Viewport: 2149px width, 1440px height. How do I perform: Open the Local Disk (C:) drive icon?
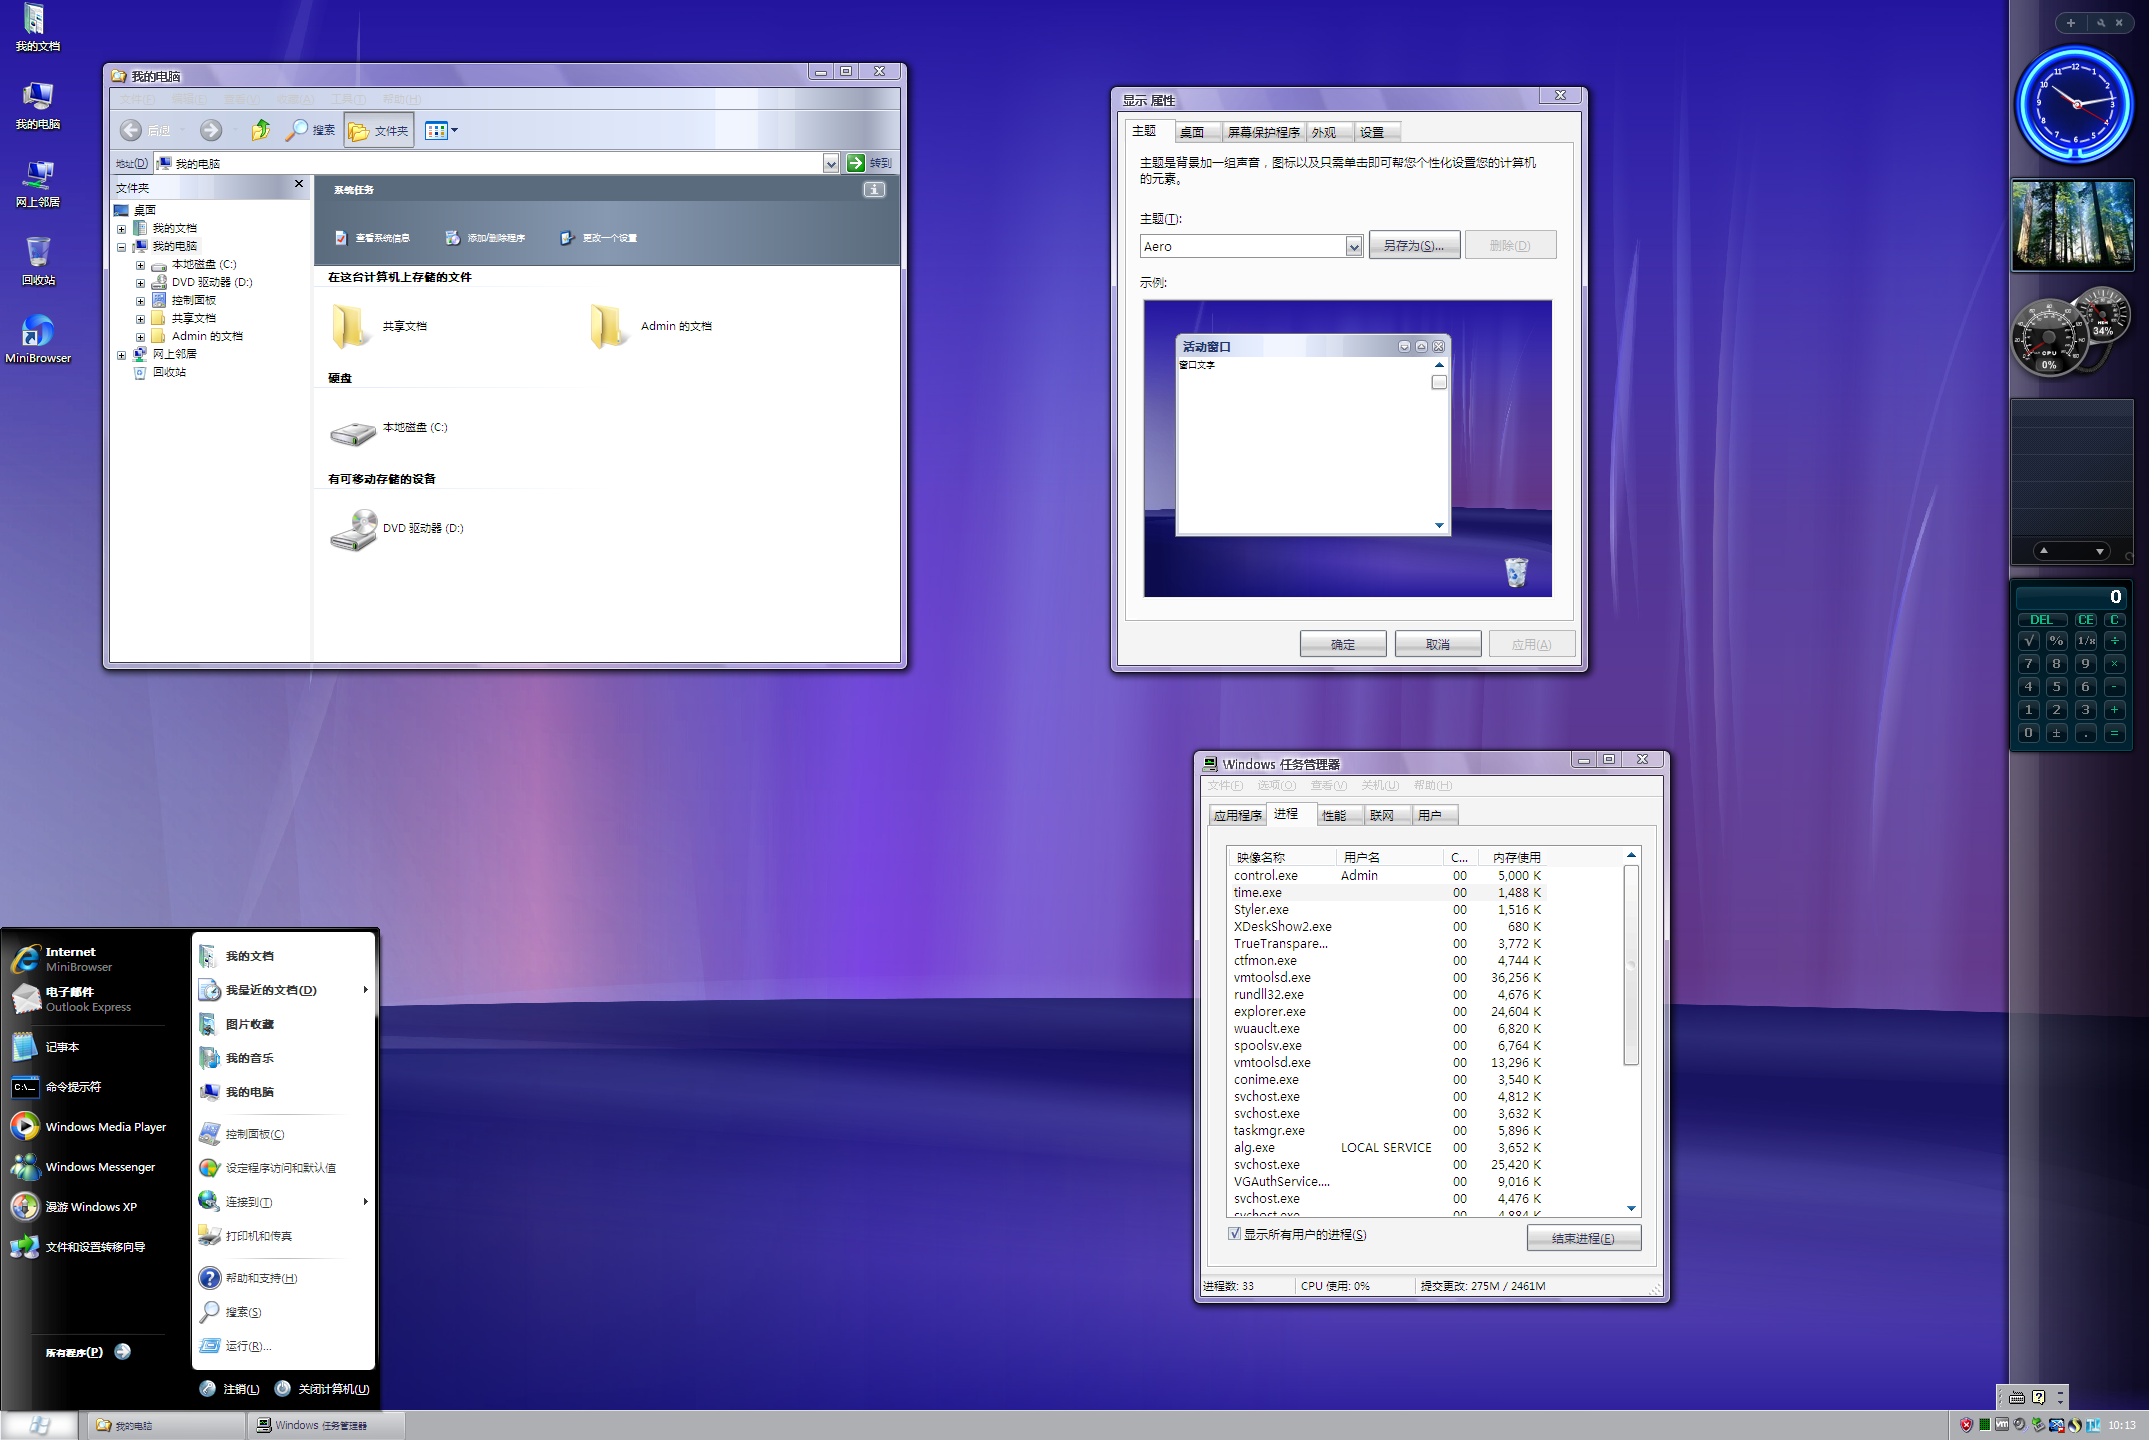tap(353, 432)
